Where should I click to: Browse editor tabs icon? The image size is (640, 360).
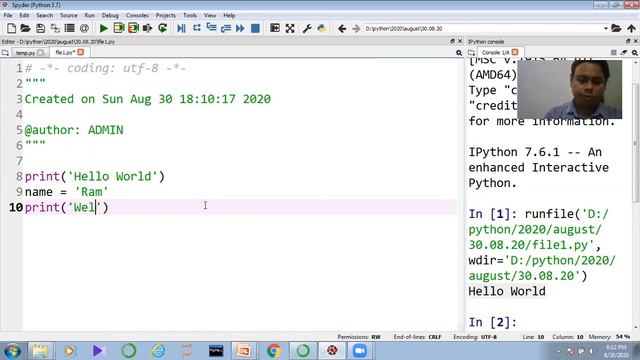(5, 53)
